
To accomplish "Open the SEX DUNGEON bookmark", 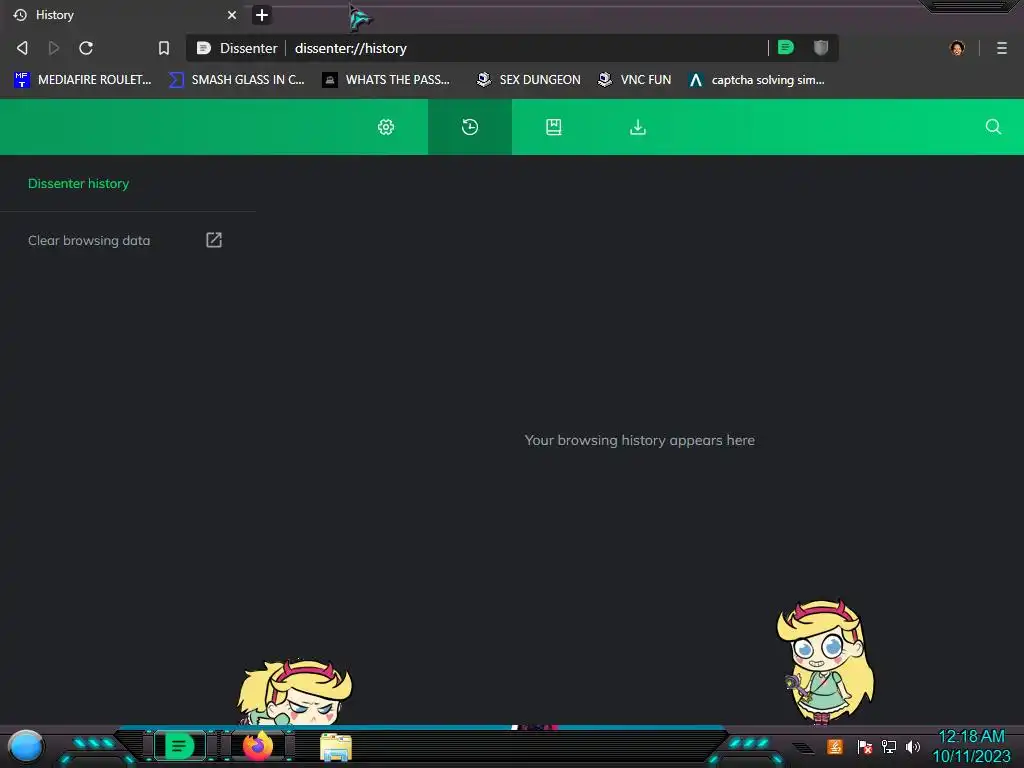I will 528,80.
